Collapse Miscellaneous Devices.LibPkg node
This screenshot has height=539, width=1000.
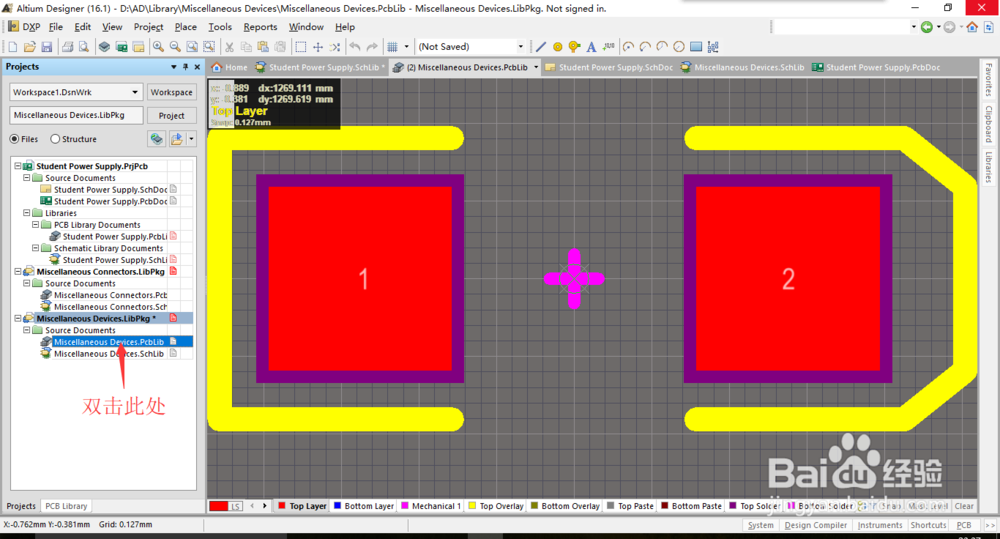(x=18, y=318)
